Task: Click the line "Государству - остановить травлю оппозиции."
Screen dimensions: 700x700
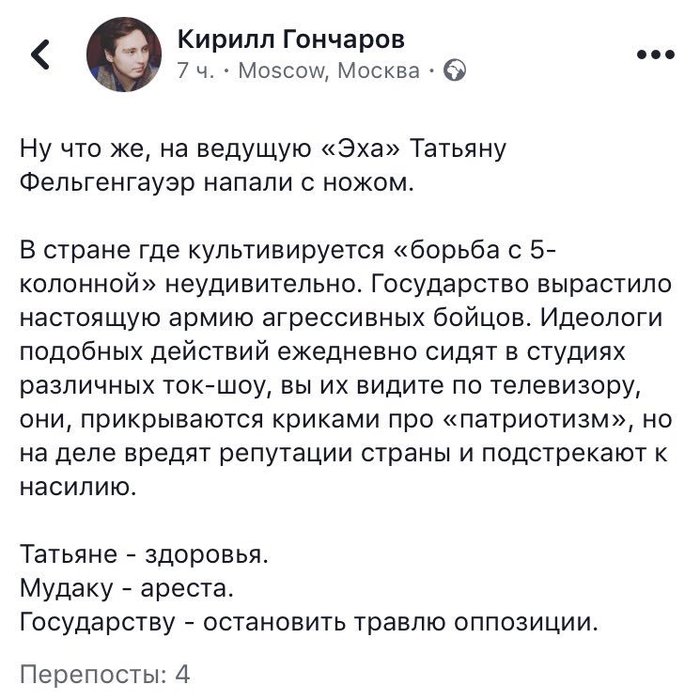Action: pos(308,623)
